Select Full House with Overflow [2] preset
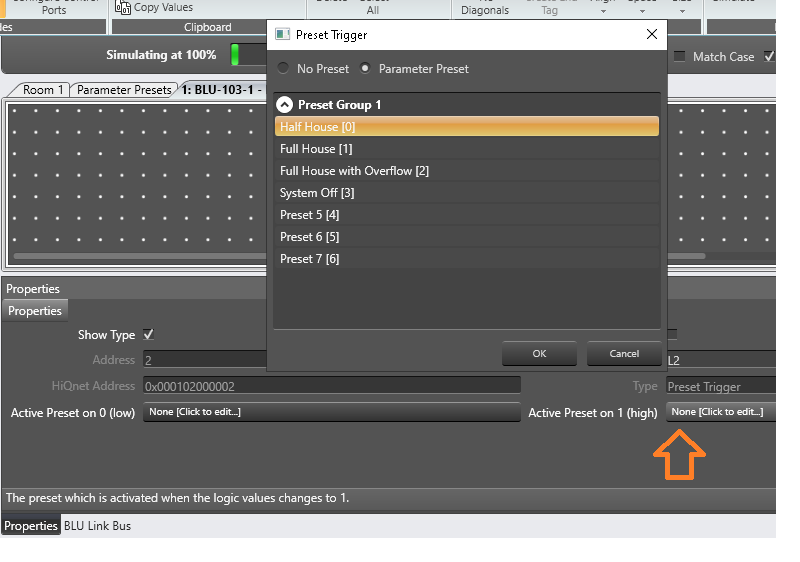The image size is (800, 562). (354, 171)
